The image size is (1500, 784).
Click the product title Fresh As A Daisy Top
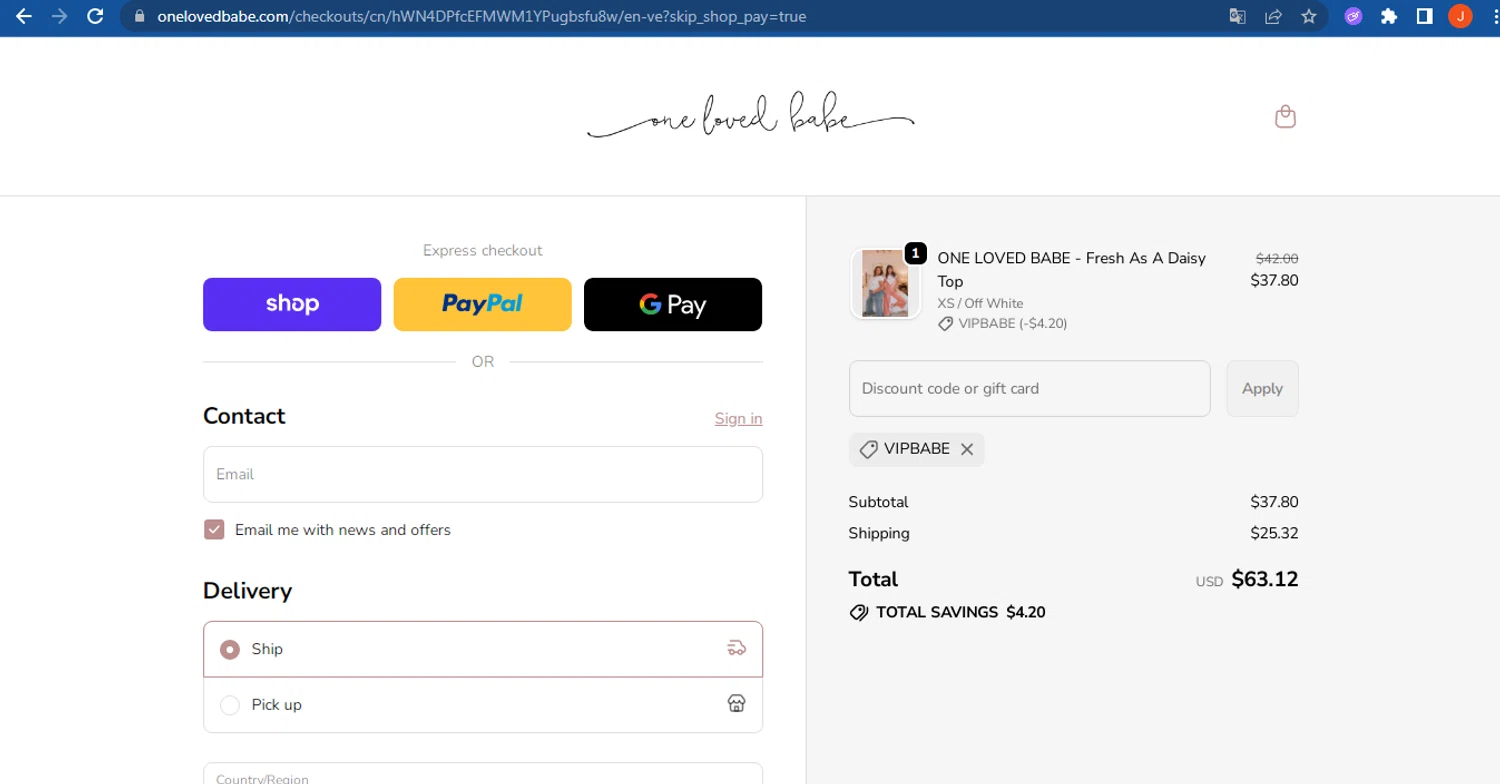coord(1071,269)
